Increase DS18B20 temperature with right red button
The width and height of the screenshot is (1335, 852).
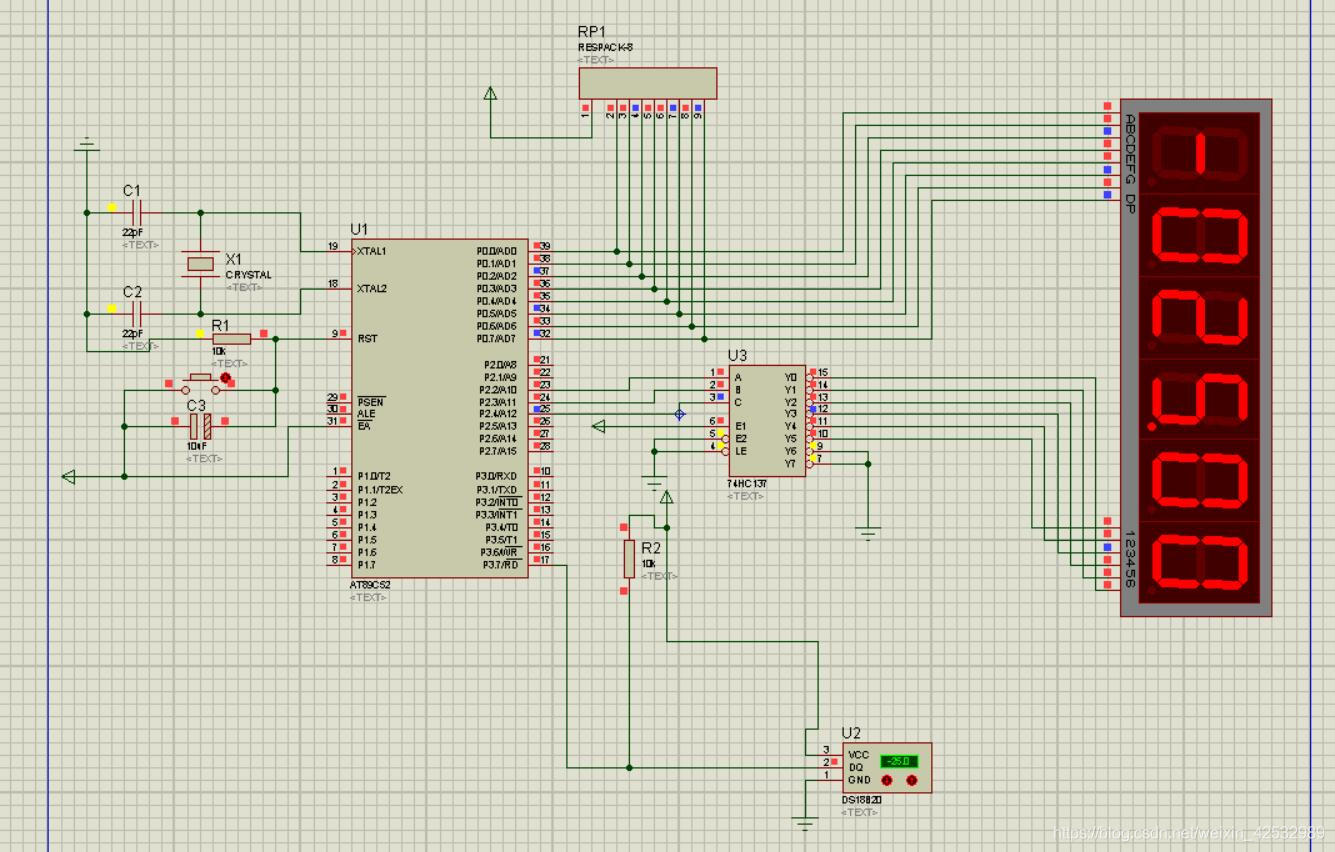coord(911,780)
